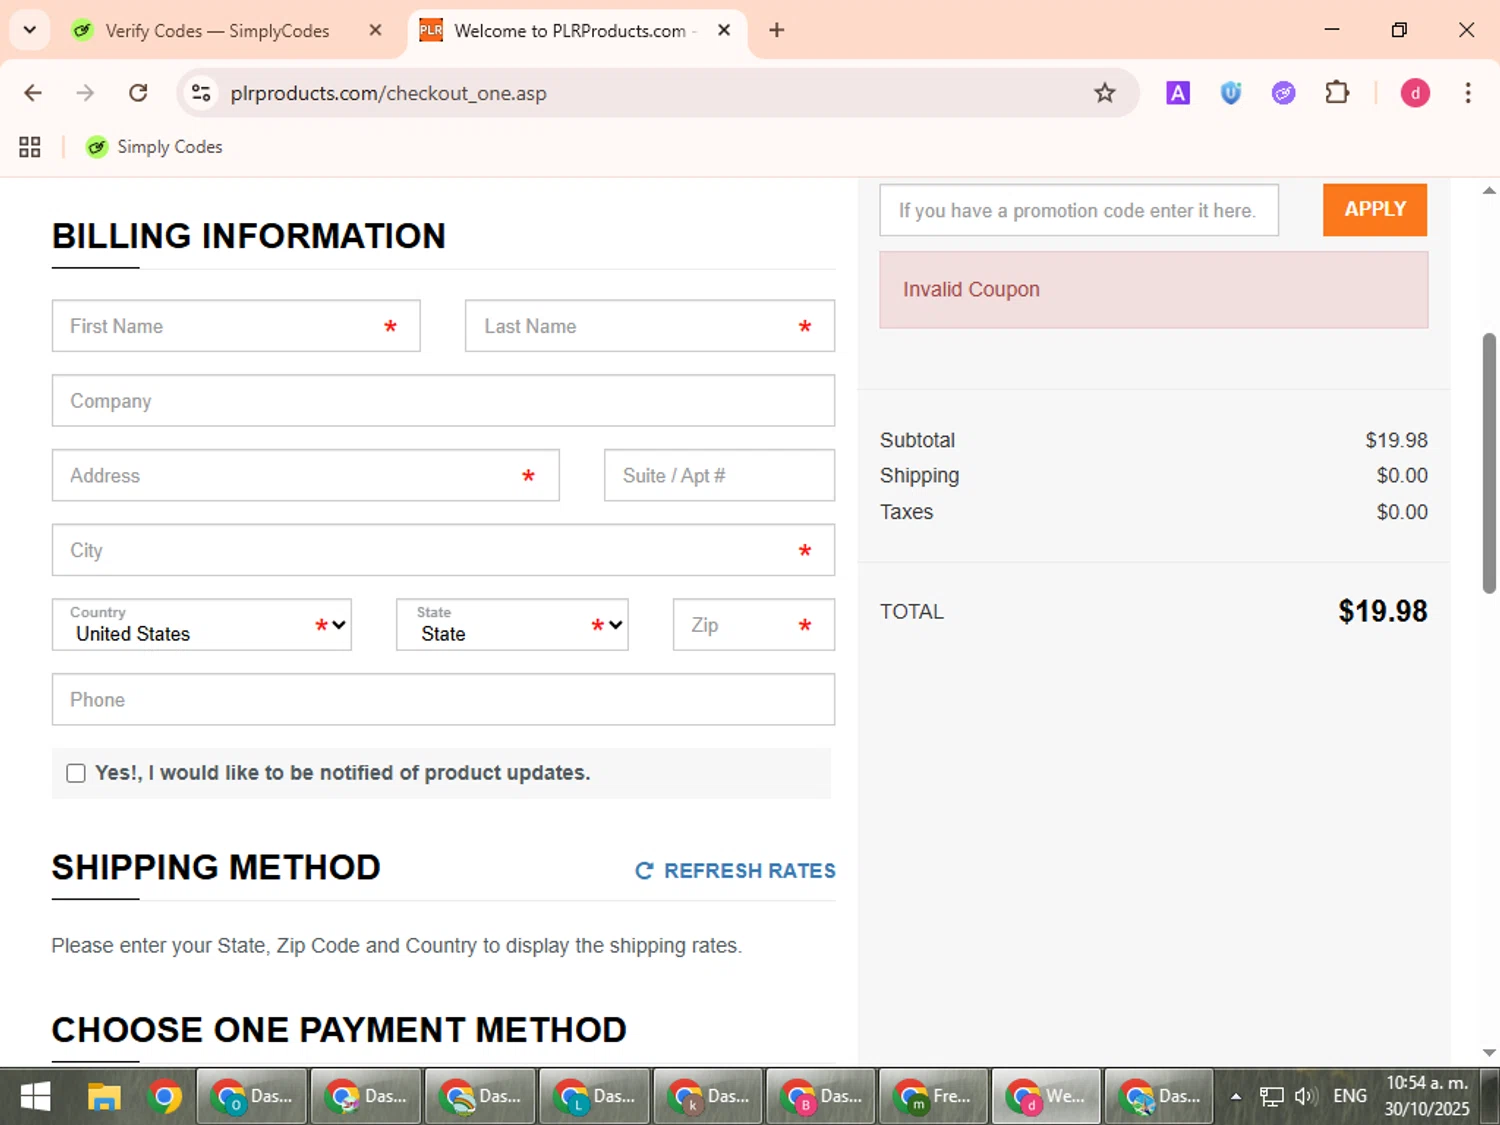1500x1125 pixels.
Task: Open the Simply Codes bookmark
Action: pos(154,147)
